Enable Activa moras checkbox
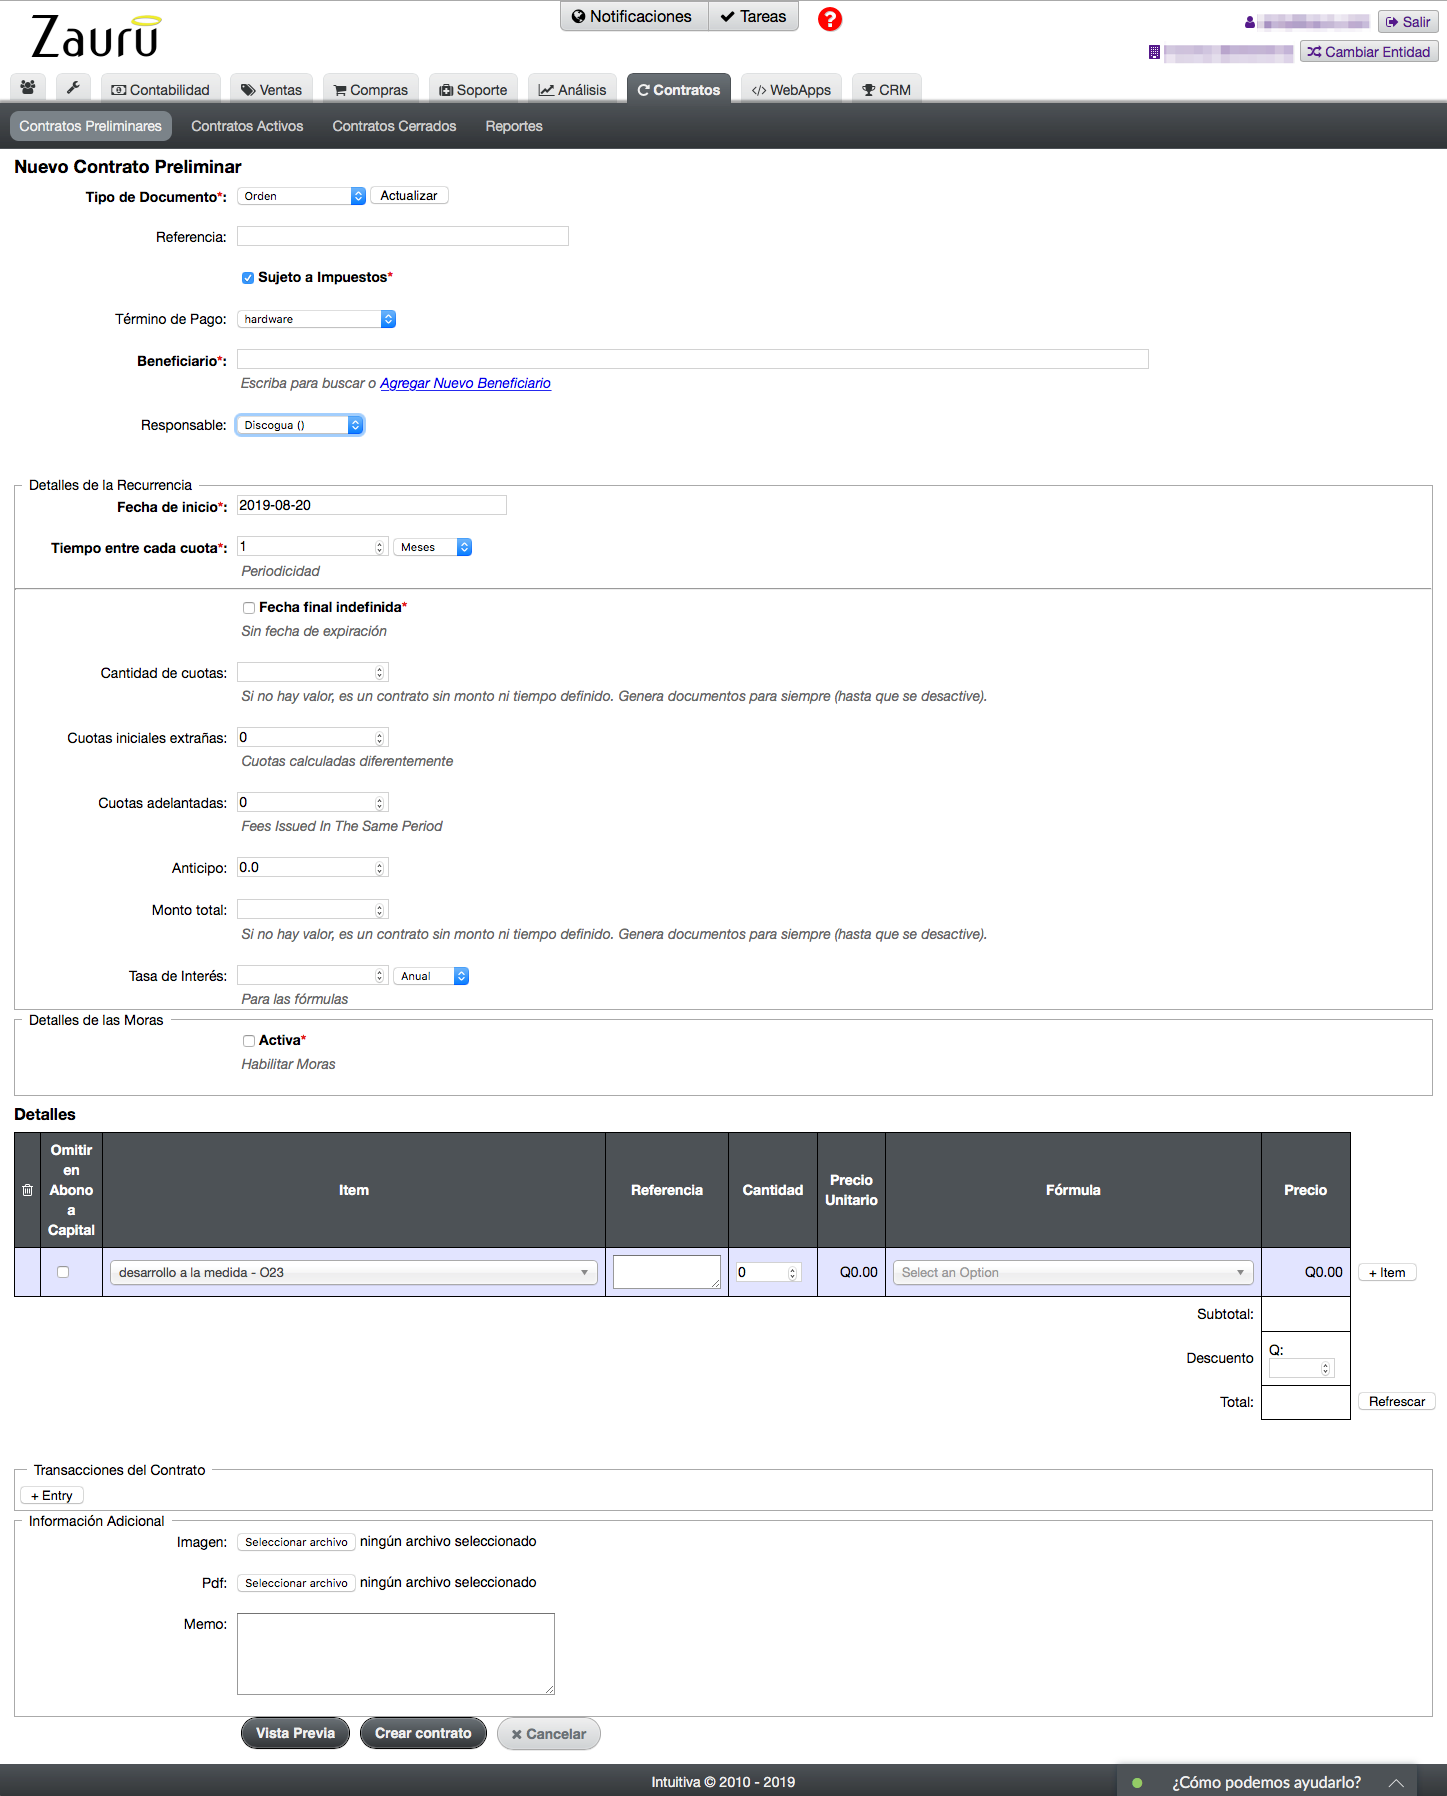The height and width of the screenshot is (1796, 1447). pos(248,1041)
